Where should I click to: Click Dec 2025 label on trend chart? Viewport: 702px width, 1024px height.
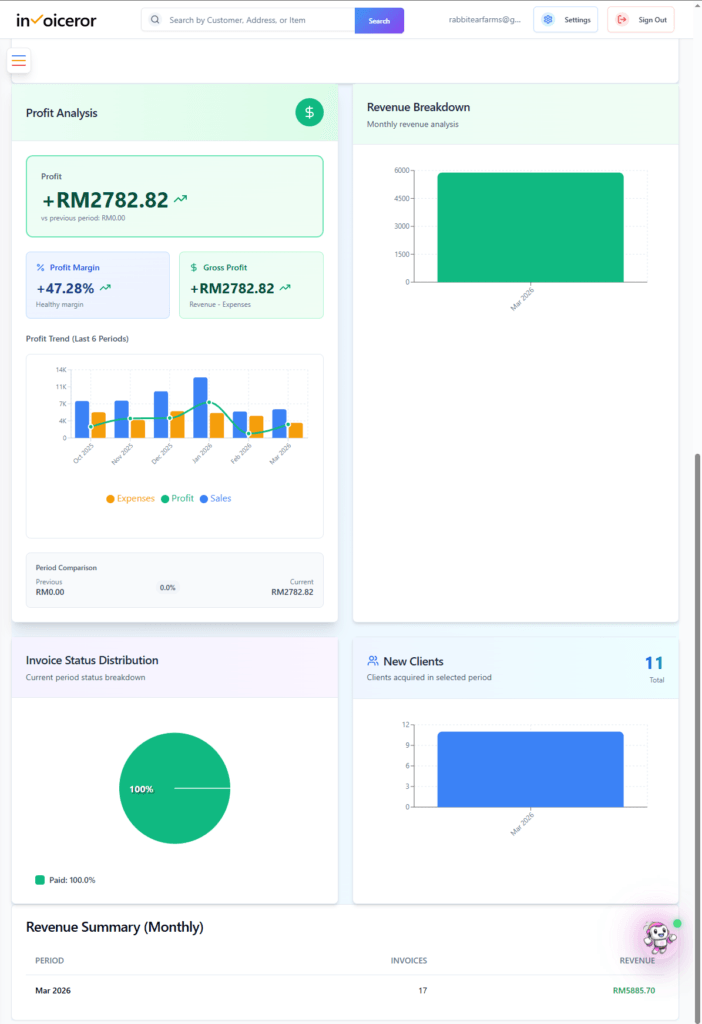pyautogui.click(x=162, y=453)
